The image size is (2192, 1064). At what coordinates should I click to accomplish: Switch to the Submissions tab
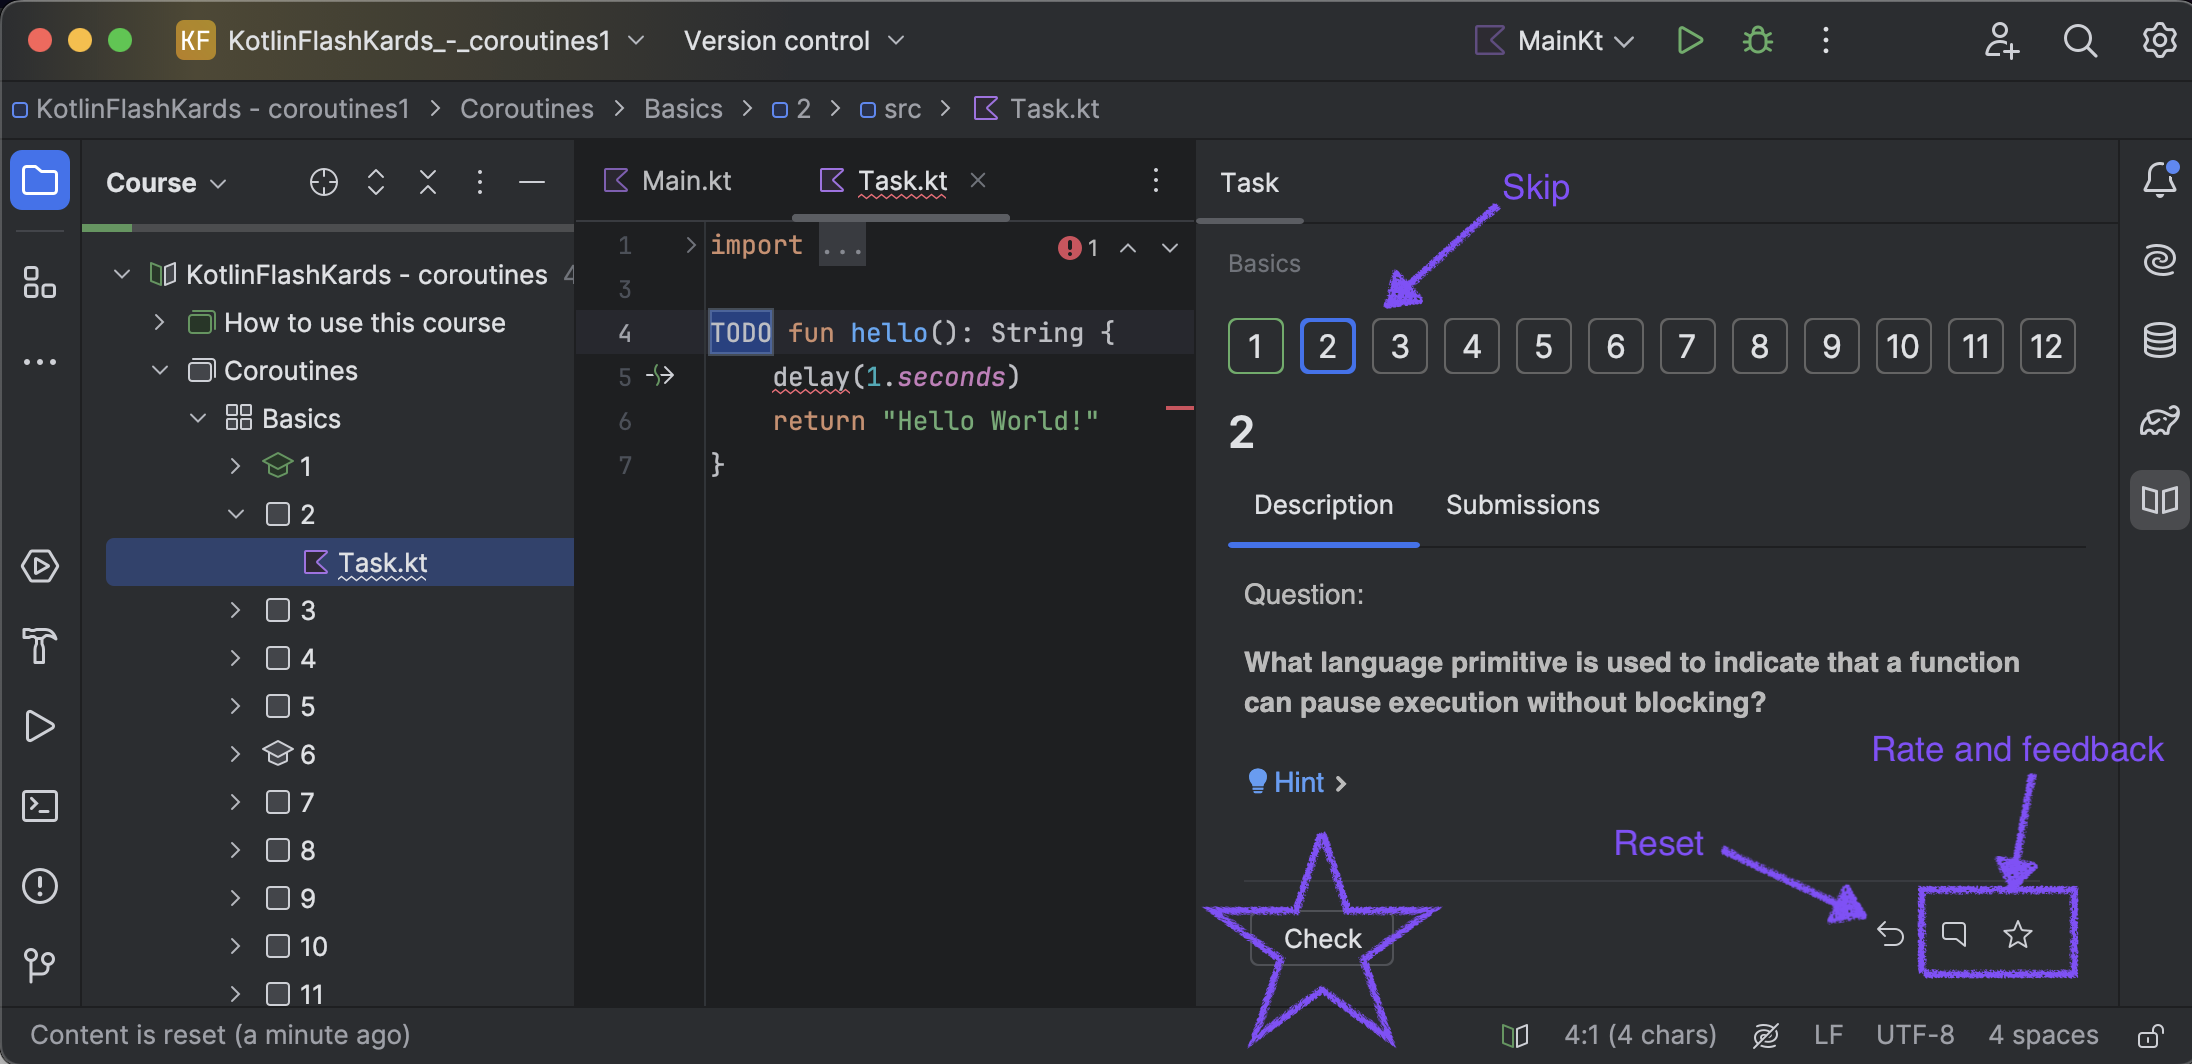coord(1522,505)
